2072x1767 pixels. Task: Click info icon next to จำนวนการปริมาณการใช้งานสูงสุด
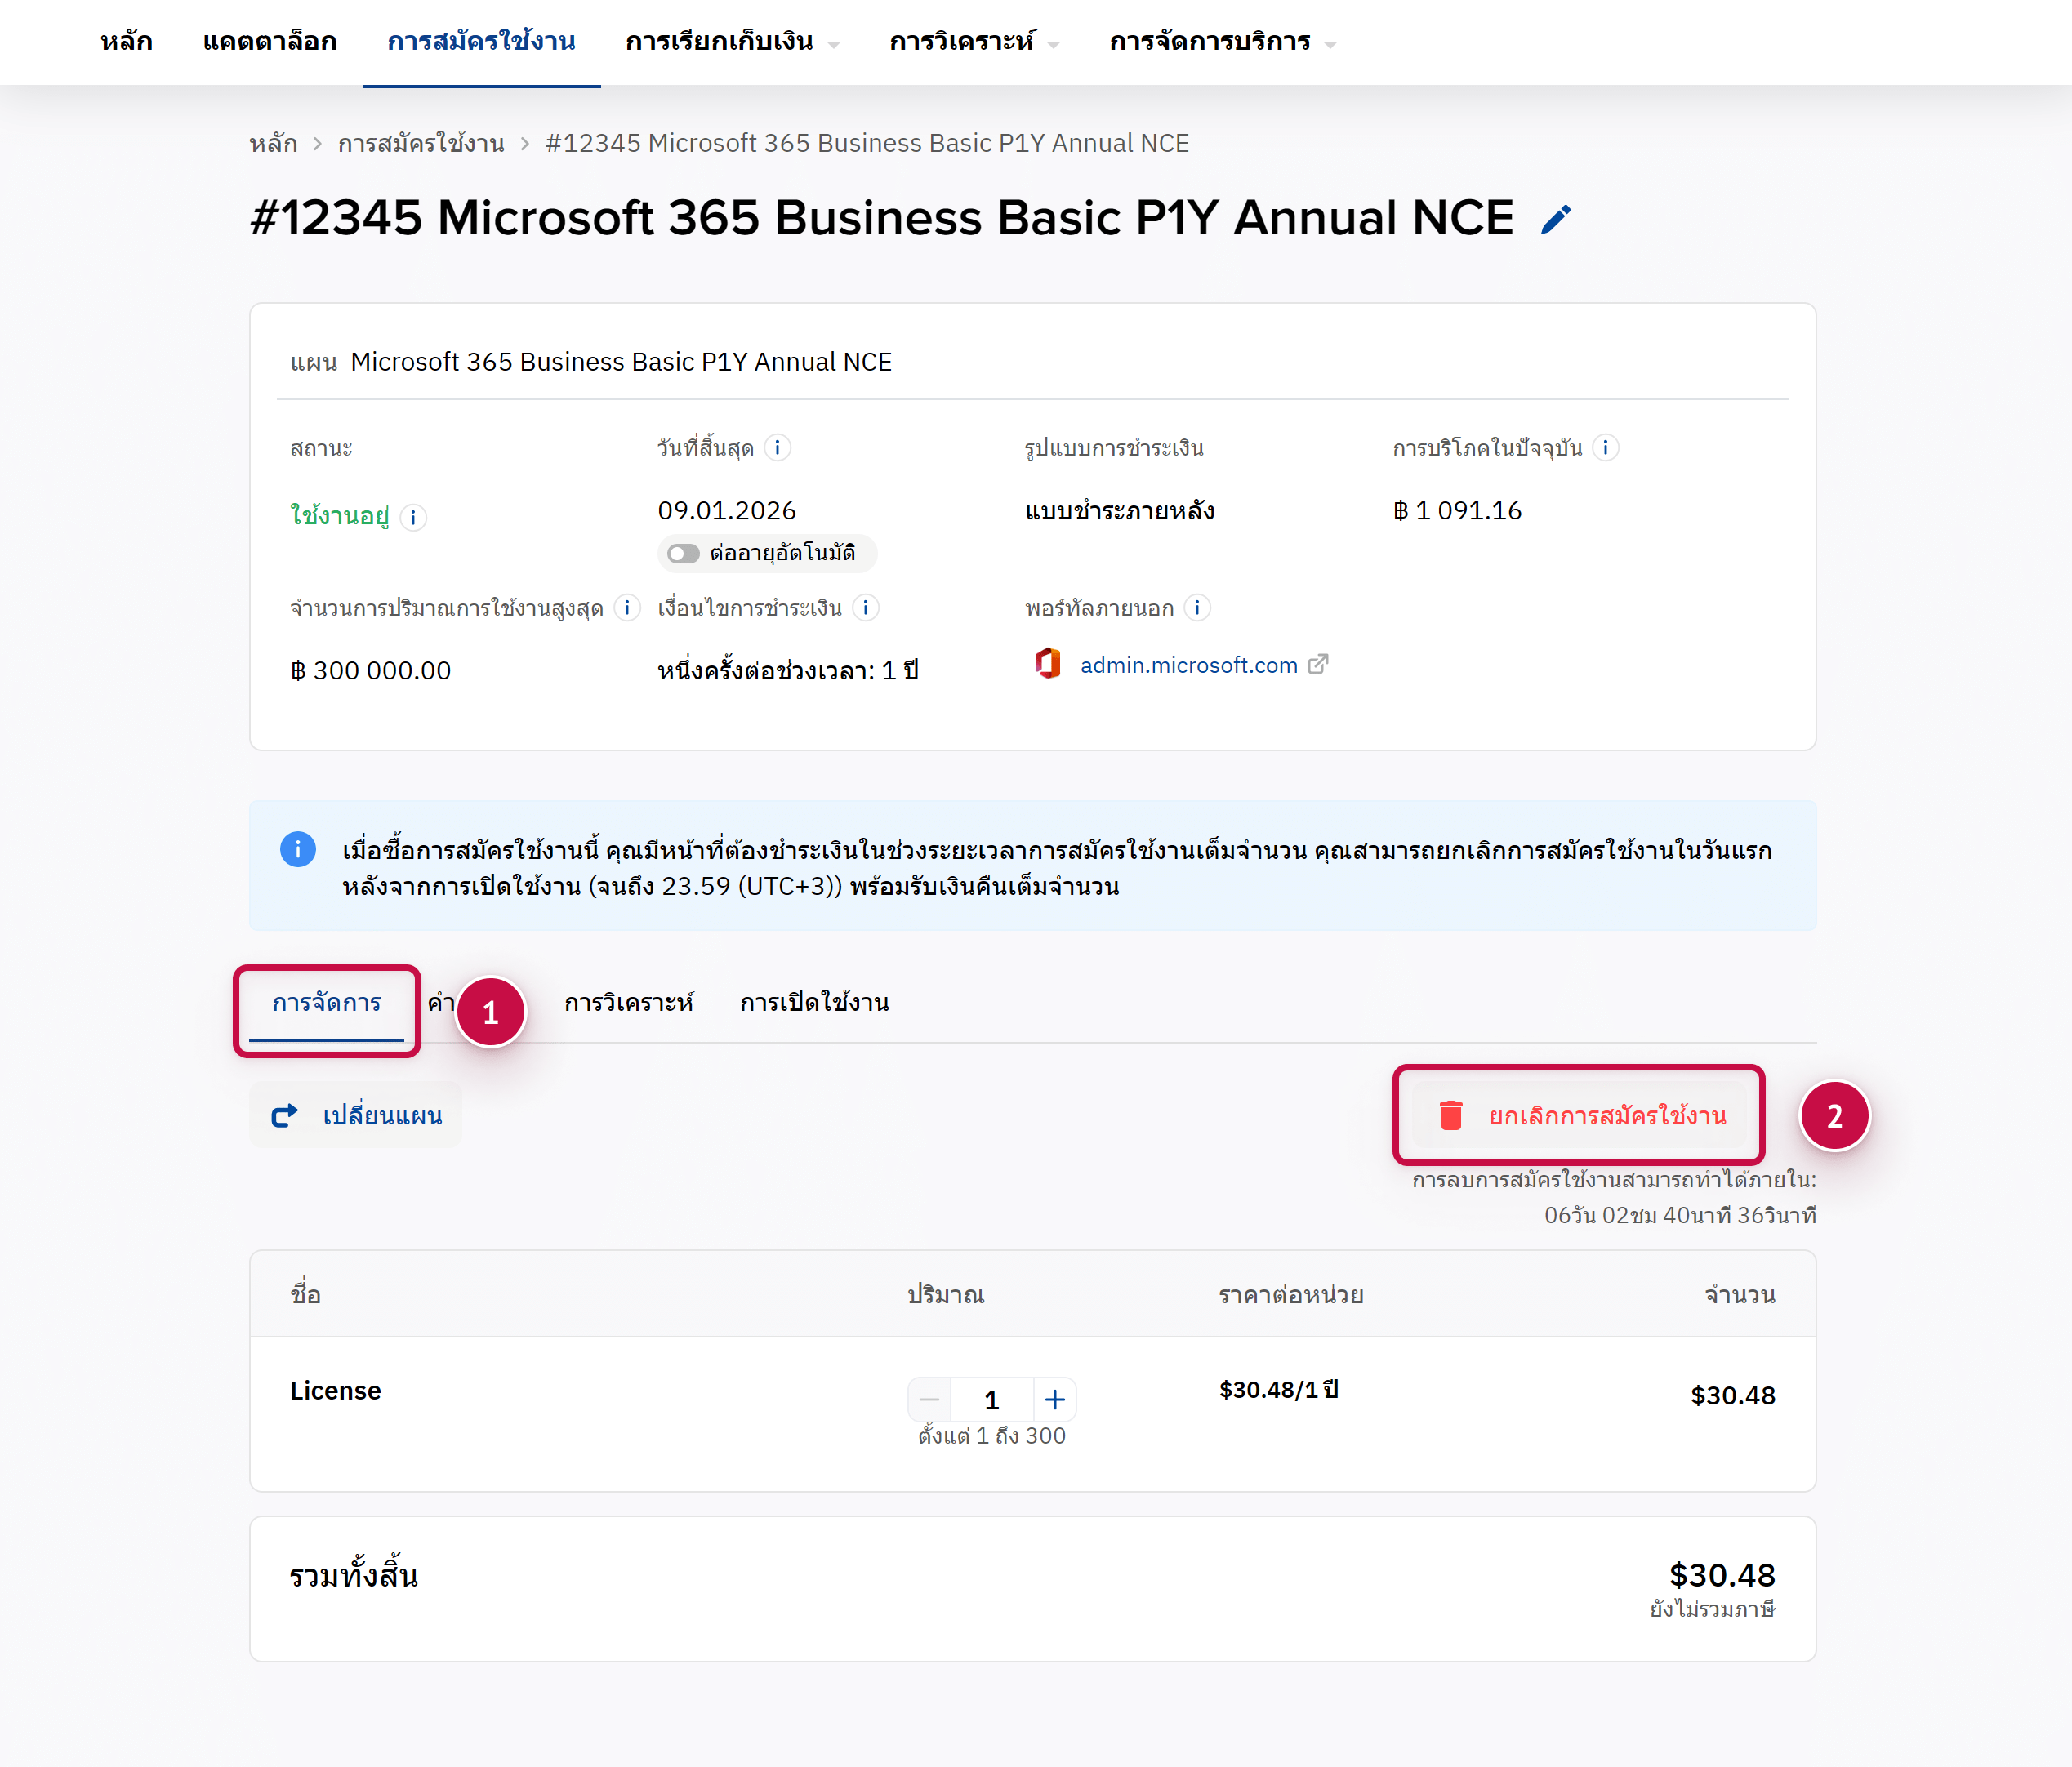click(x=627, y=607)
